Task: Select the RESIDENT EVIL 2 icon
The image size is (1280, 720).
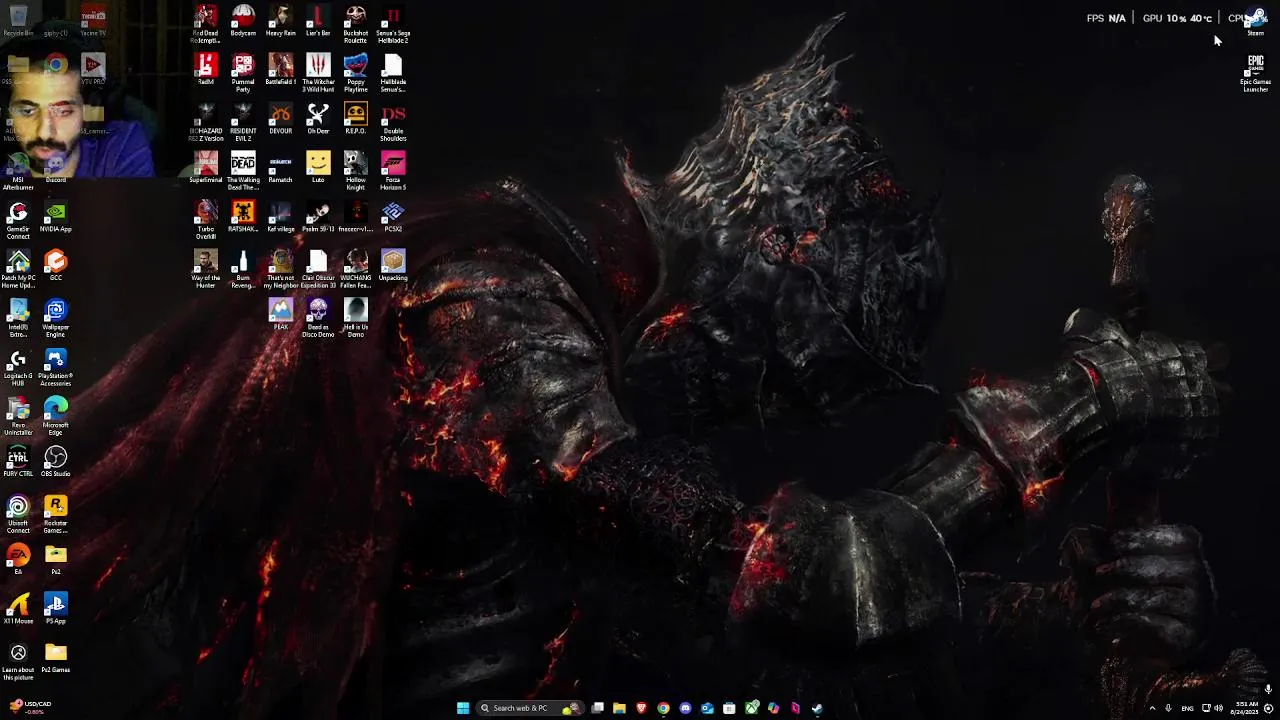Action: (243, 122)
